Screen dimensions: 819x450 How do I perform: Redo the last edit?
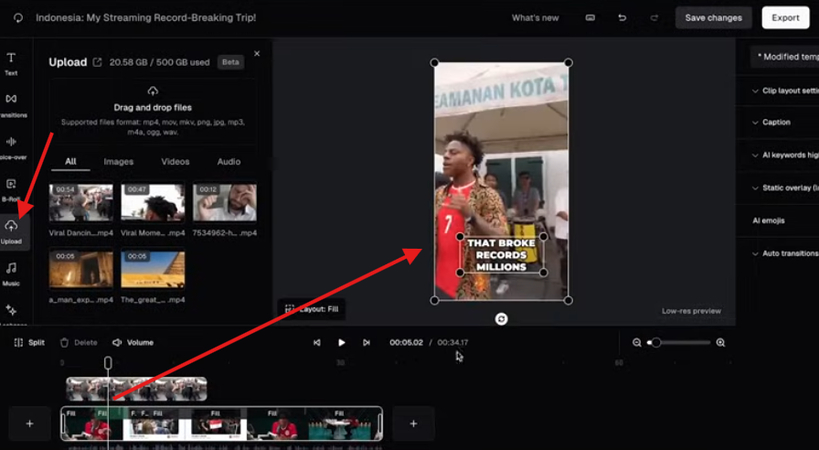pos(654,18)
